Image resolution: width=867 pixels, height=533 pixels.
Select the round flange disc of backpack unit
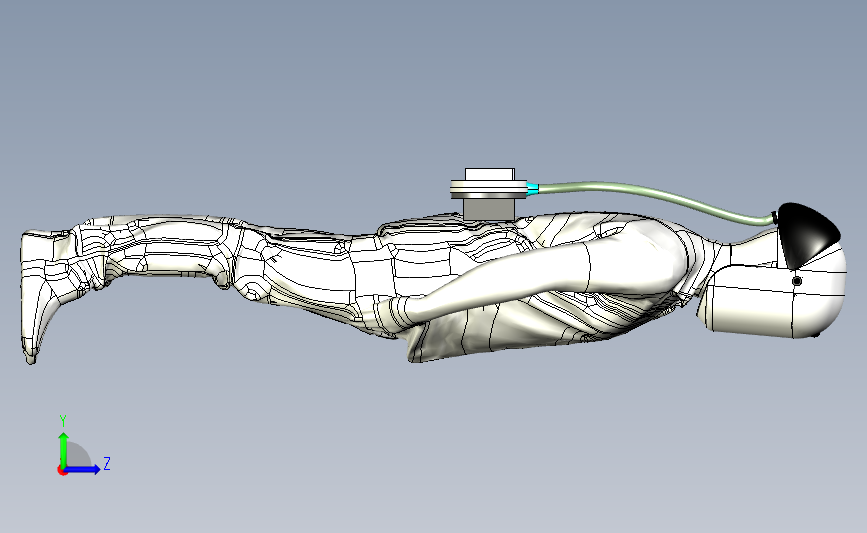pos(489,189)
